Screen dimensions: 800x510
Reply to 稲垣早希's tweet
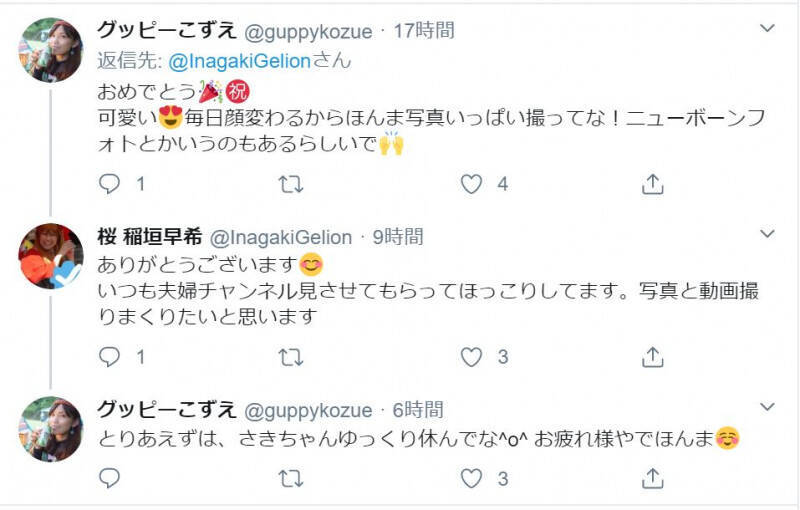(111, 357)
